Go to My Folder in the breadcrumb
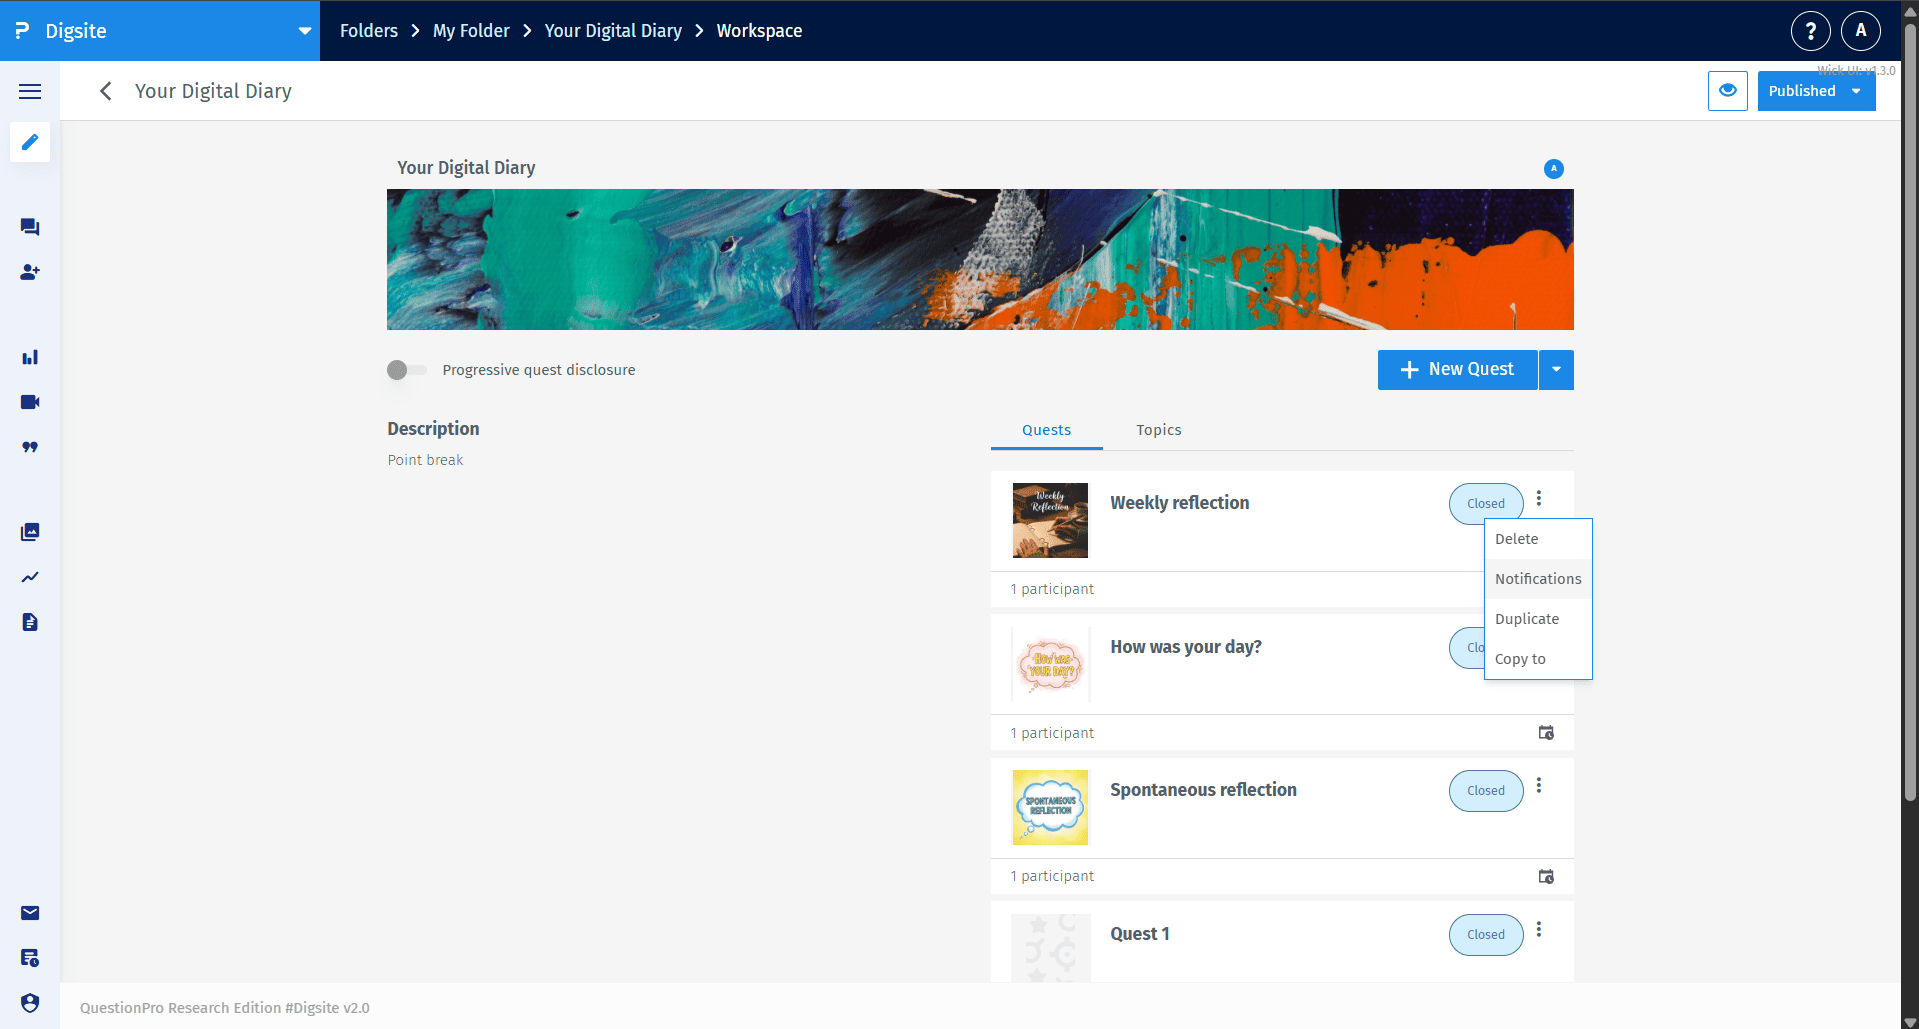Viewport: 1919px width, 1029px height. 471,31
